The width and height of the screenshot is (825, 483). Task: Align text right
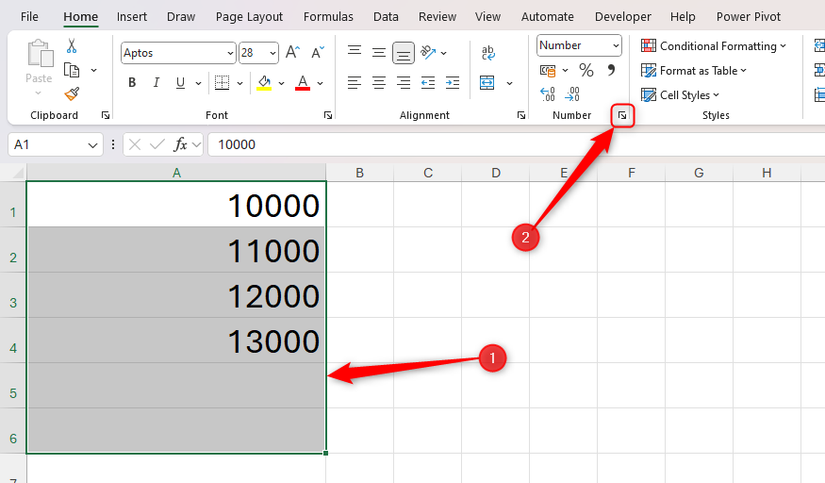pyautogui.click(x=404, y=83)
